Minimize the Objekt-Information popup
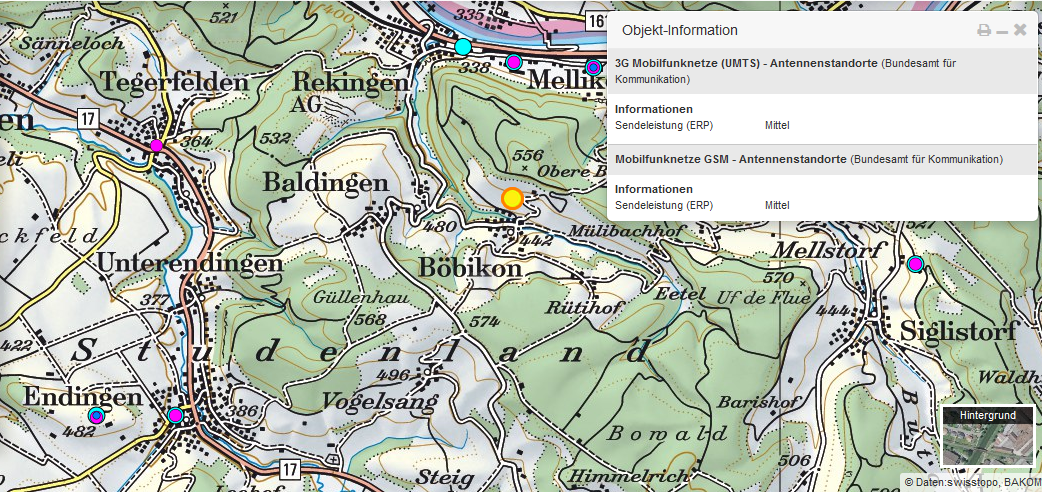 [1002, 31]
